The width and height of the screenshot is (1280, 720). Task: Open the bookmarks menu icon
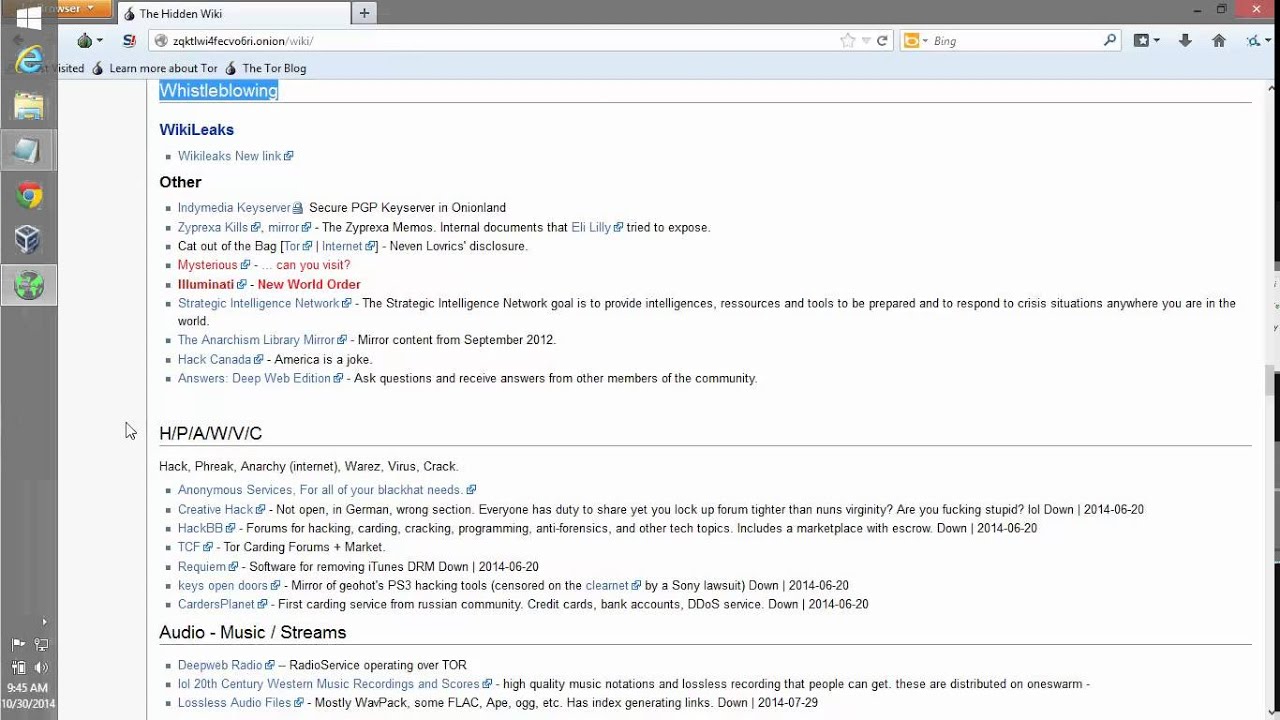[x=1142, y=41]
